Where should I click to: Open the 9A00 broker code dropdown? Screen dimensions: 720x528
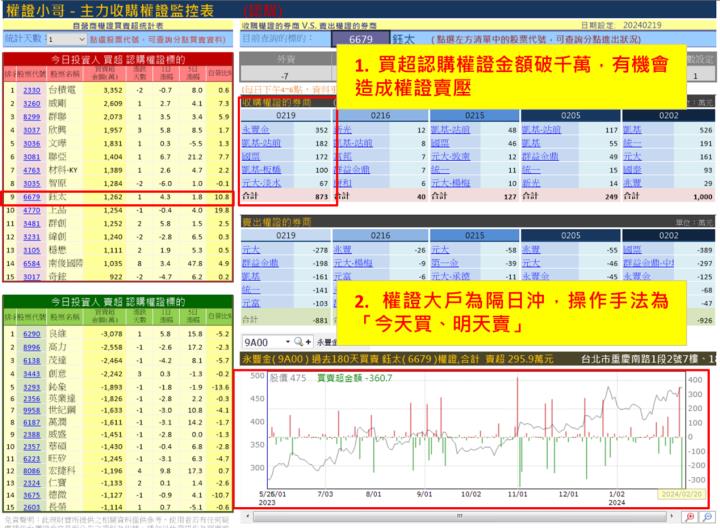pos(288,342)
